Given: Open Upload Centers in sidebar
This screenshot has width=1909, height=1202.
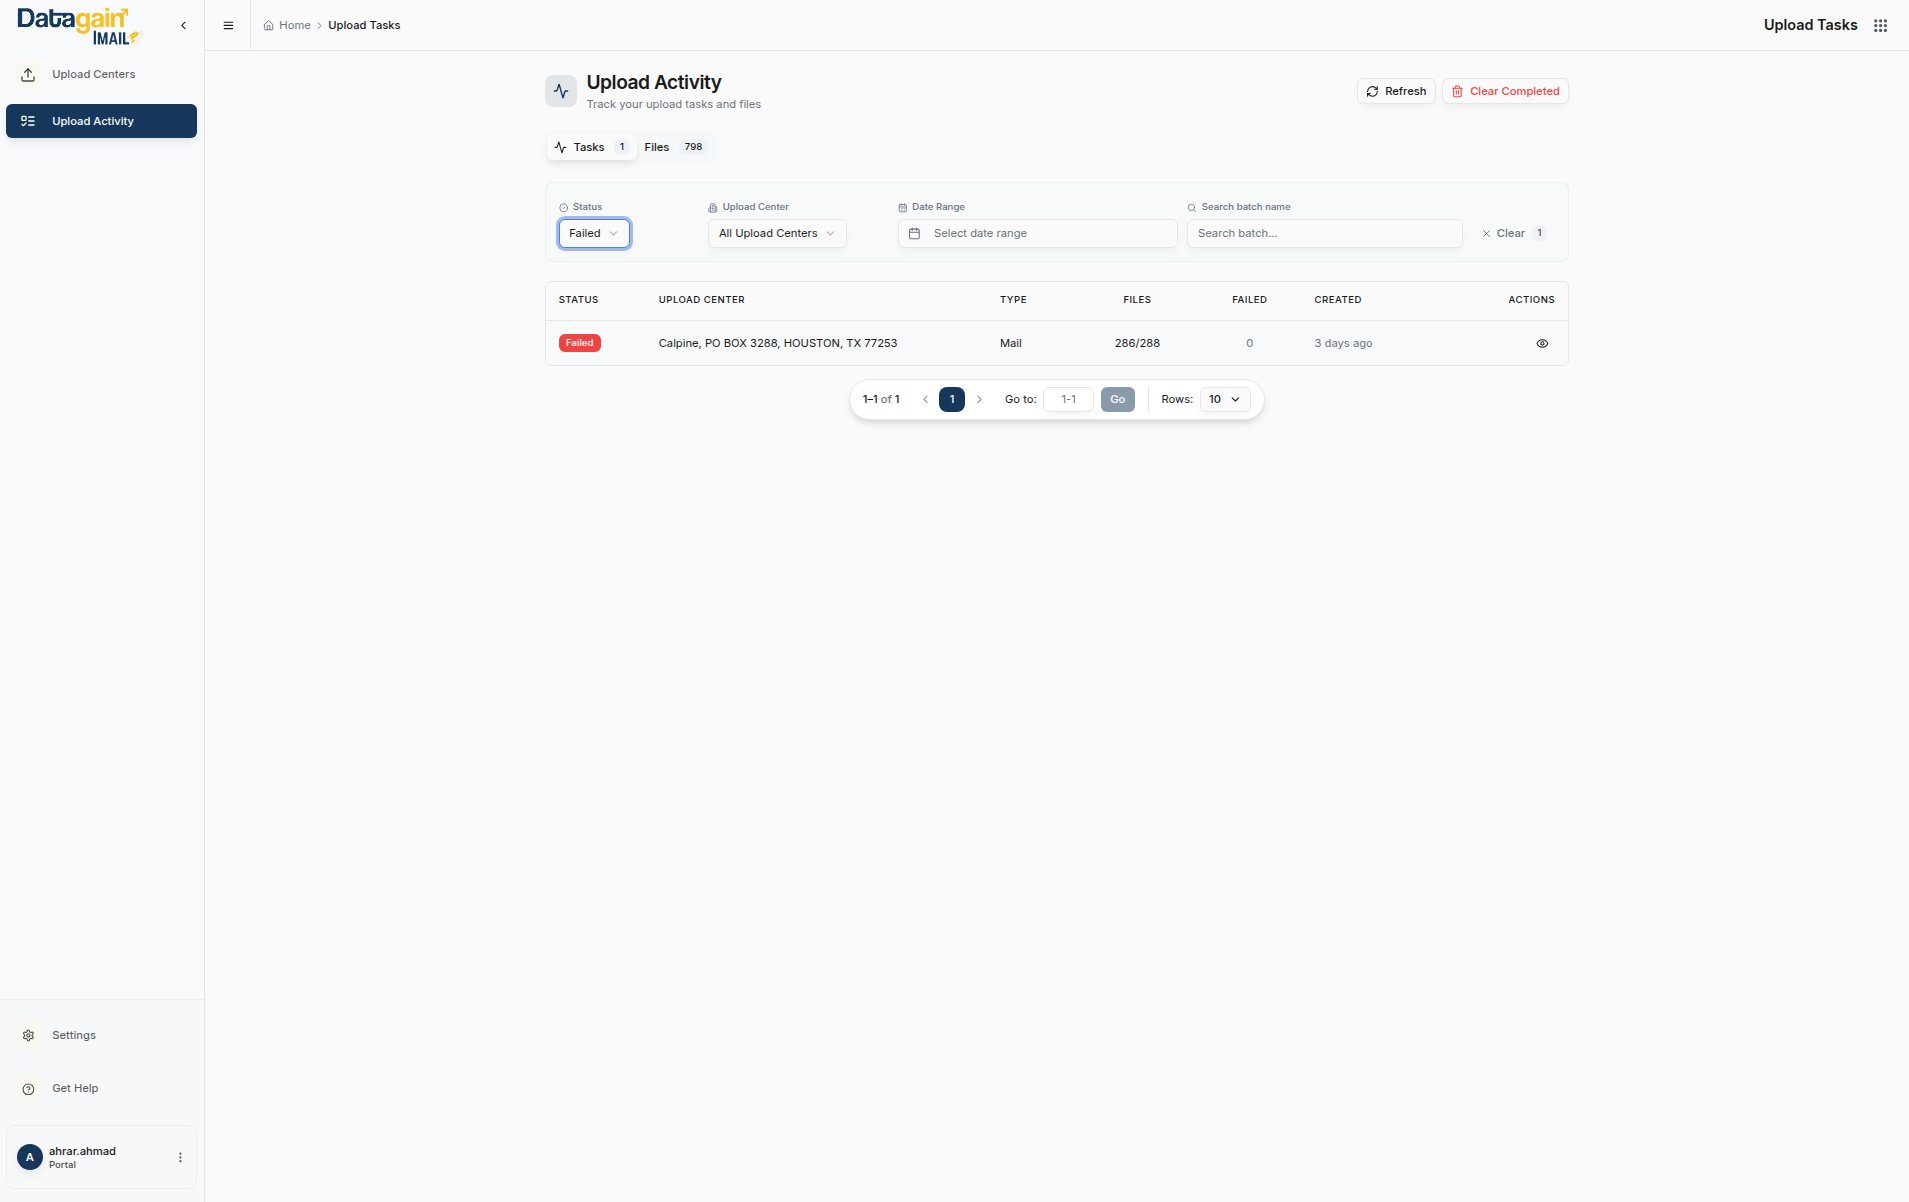Looking at the screenshot, I should pyautogui.click(x=93, y=74).
